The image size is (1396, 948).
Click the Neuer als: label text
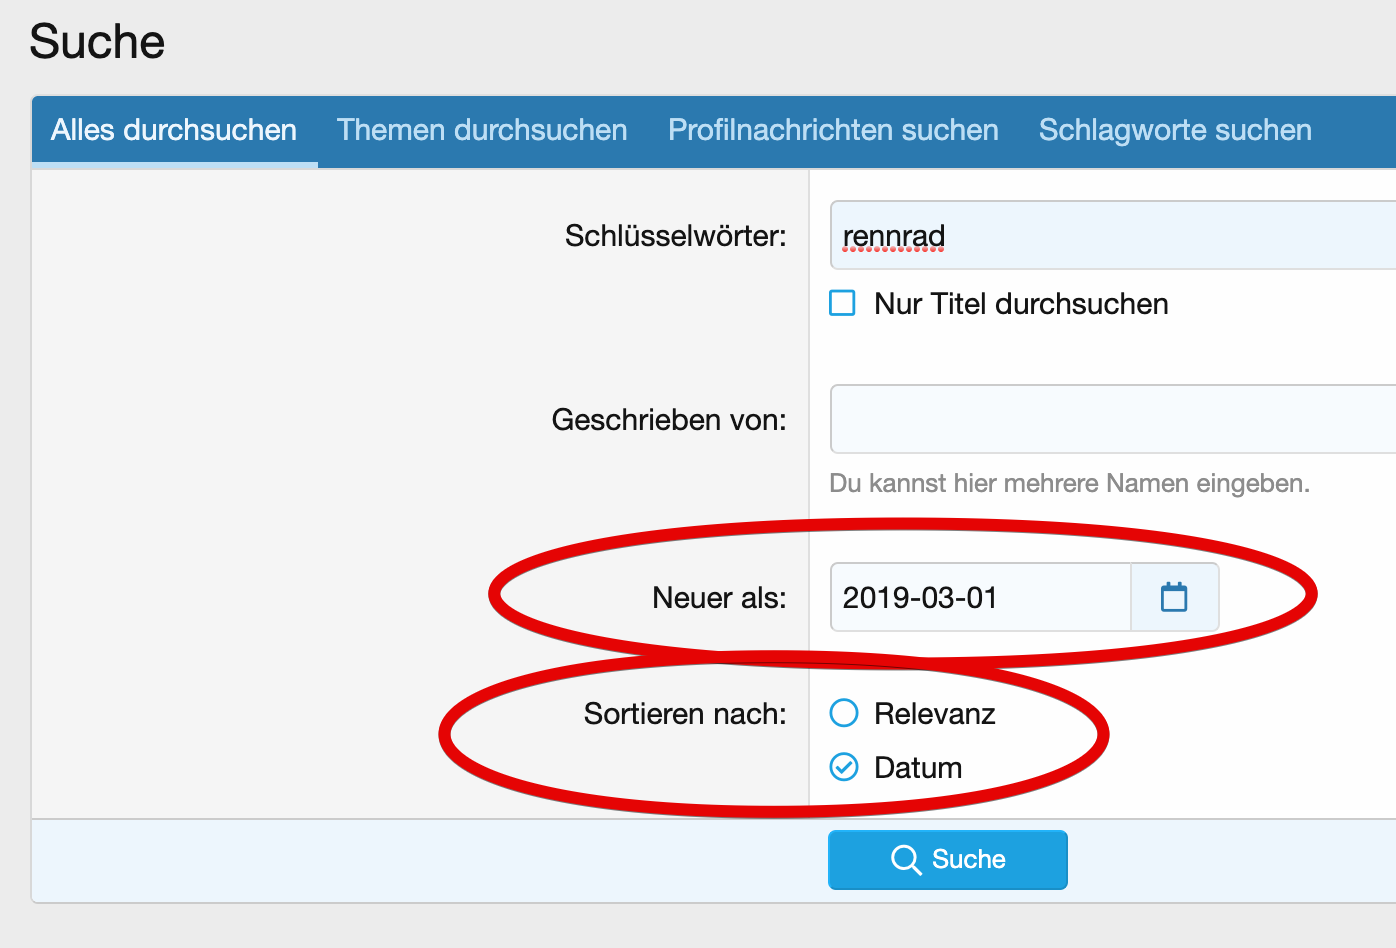click(x=719, y=598)
